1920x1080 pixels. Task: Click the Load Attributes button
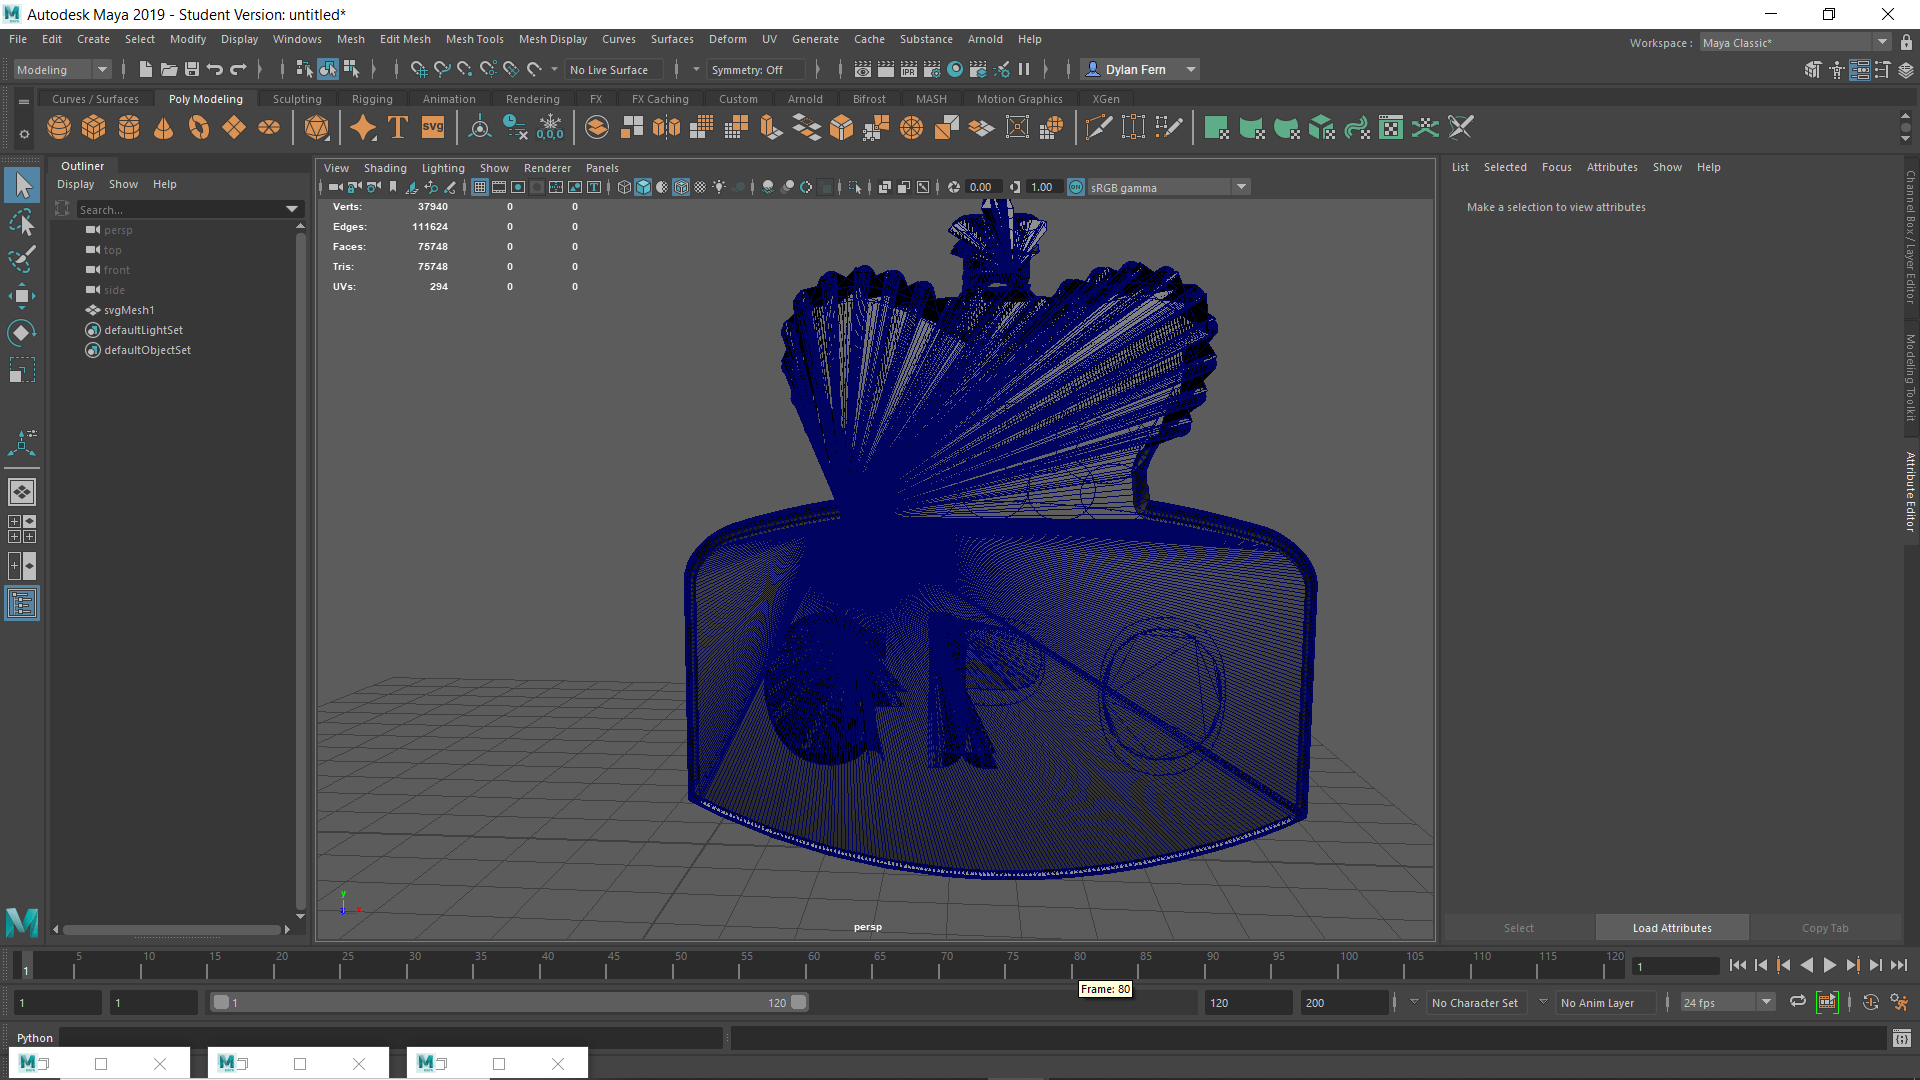[1671, 928]
